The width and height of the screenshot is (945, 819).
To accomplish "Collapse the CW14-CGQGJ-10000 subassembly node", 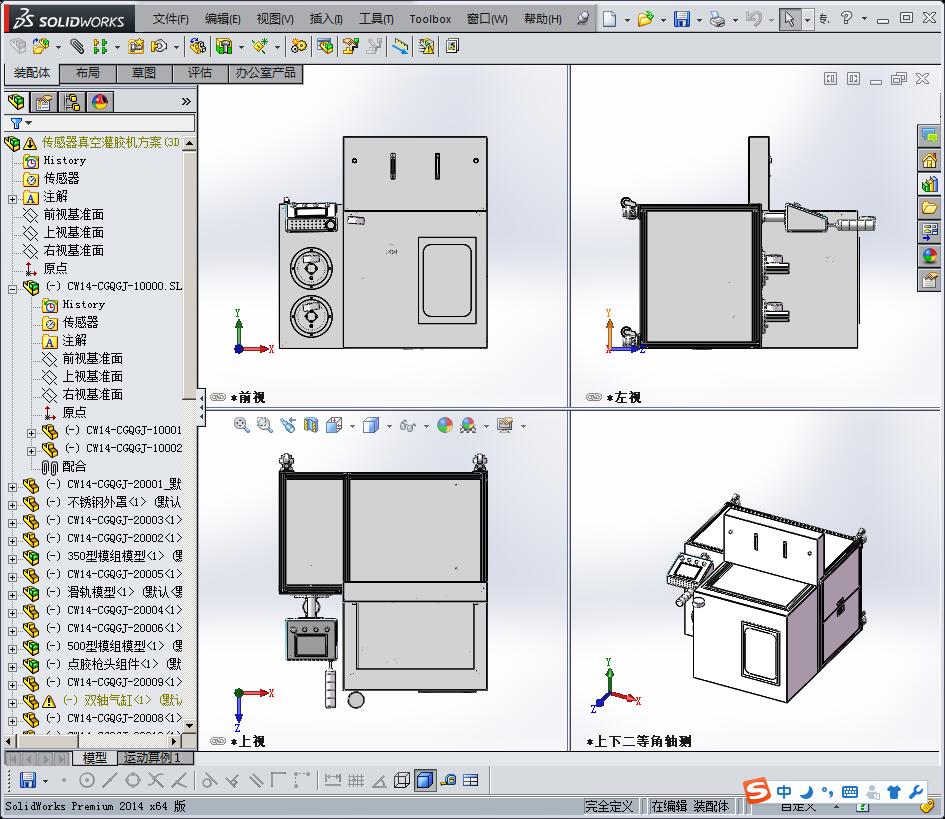I will pos(13,289).
